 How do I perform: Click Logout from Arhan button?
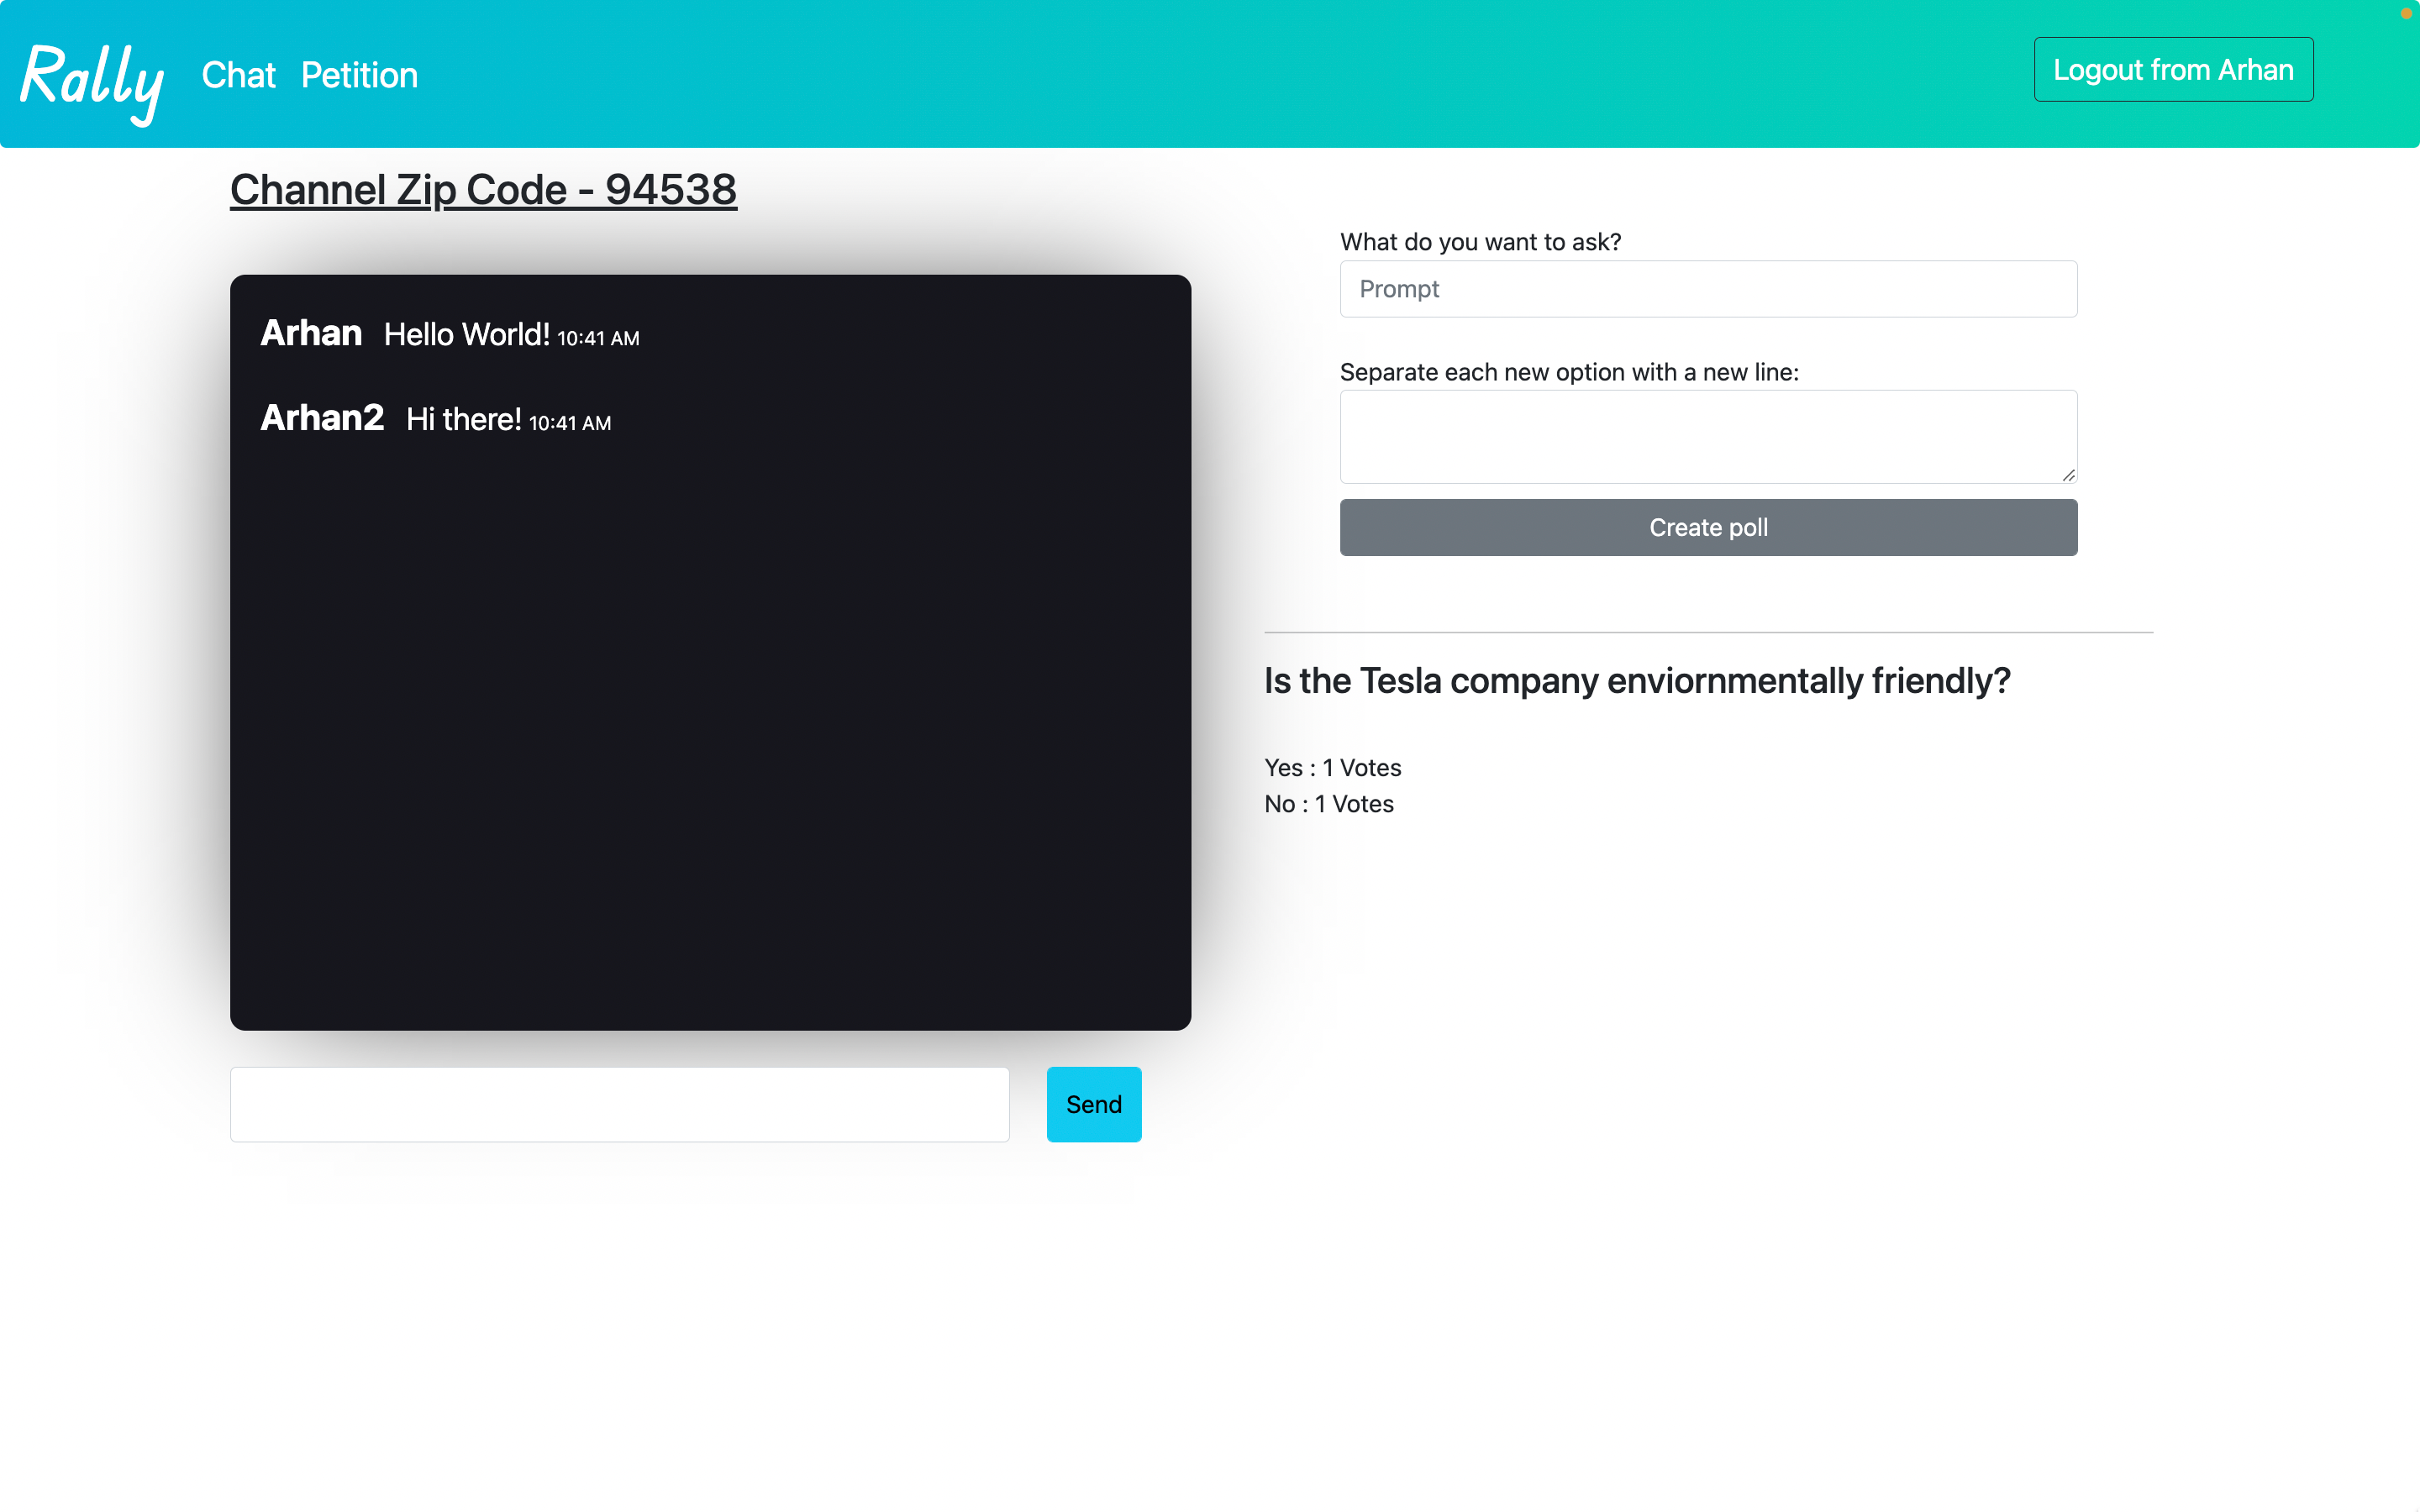click(2172, 70)
